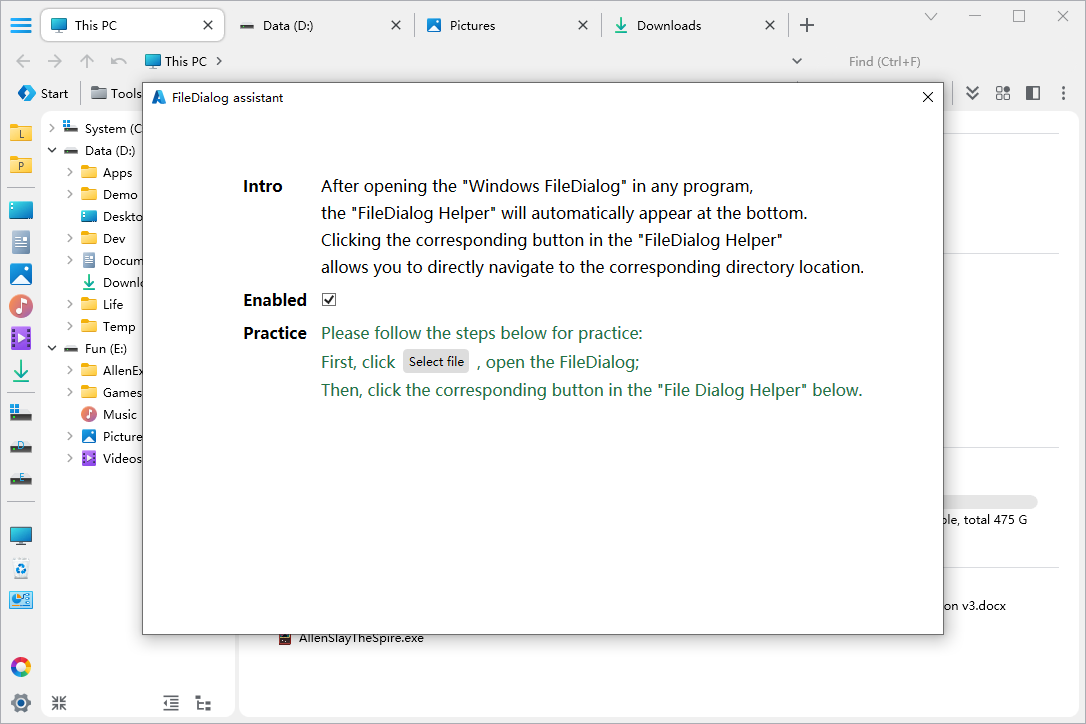The height and width of the screenshot is (724, 1086).
Task: Open the hamburger main menu
Action: point(20,25)
